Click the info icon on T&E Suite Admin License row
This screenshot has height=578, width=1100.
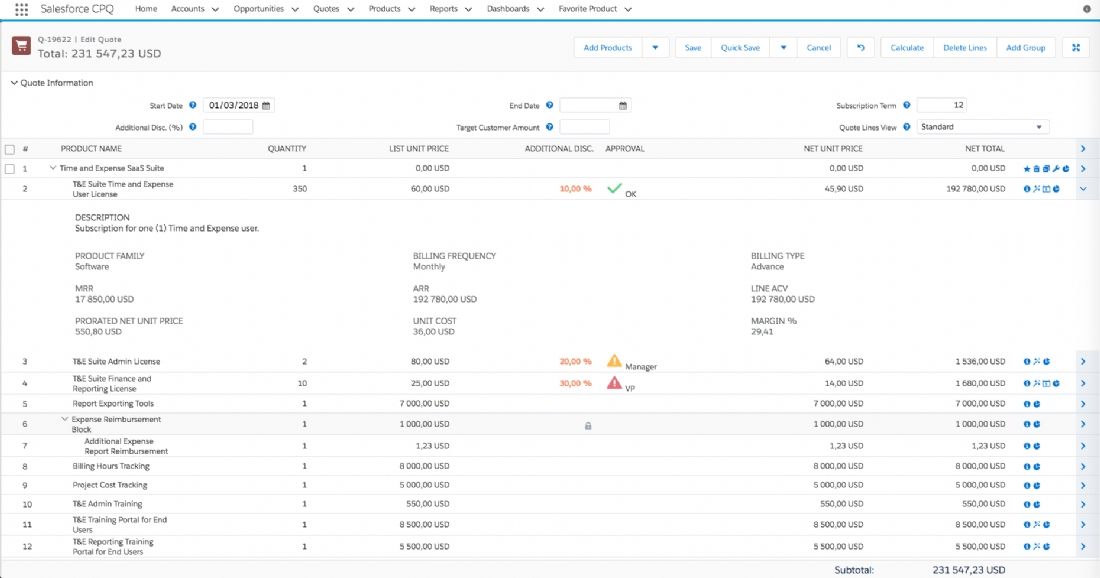pyautogui.click(x=1027, y=362)
